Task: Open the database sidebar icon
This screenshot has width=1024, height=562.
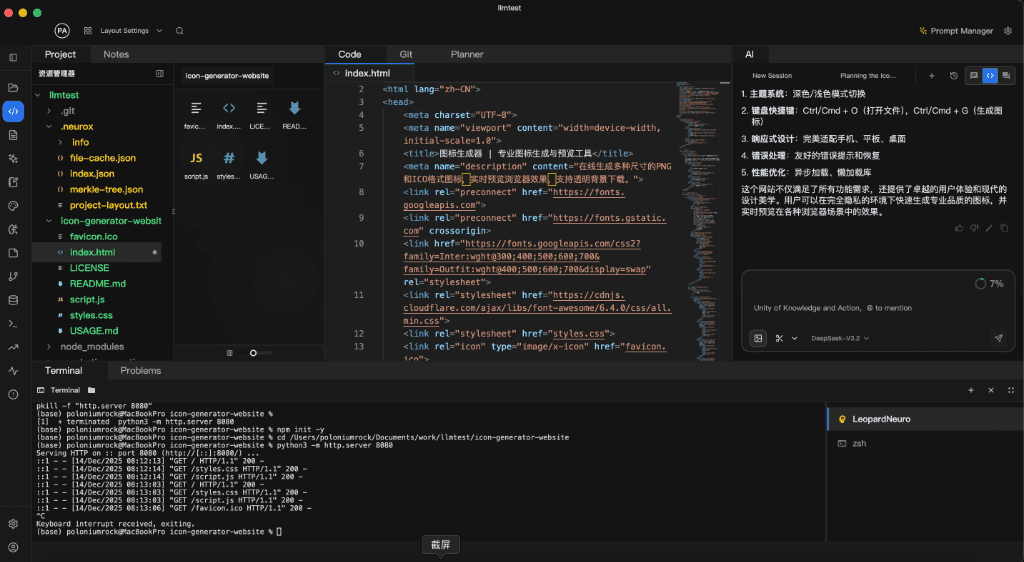Action: [x=13, y=300]
